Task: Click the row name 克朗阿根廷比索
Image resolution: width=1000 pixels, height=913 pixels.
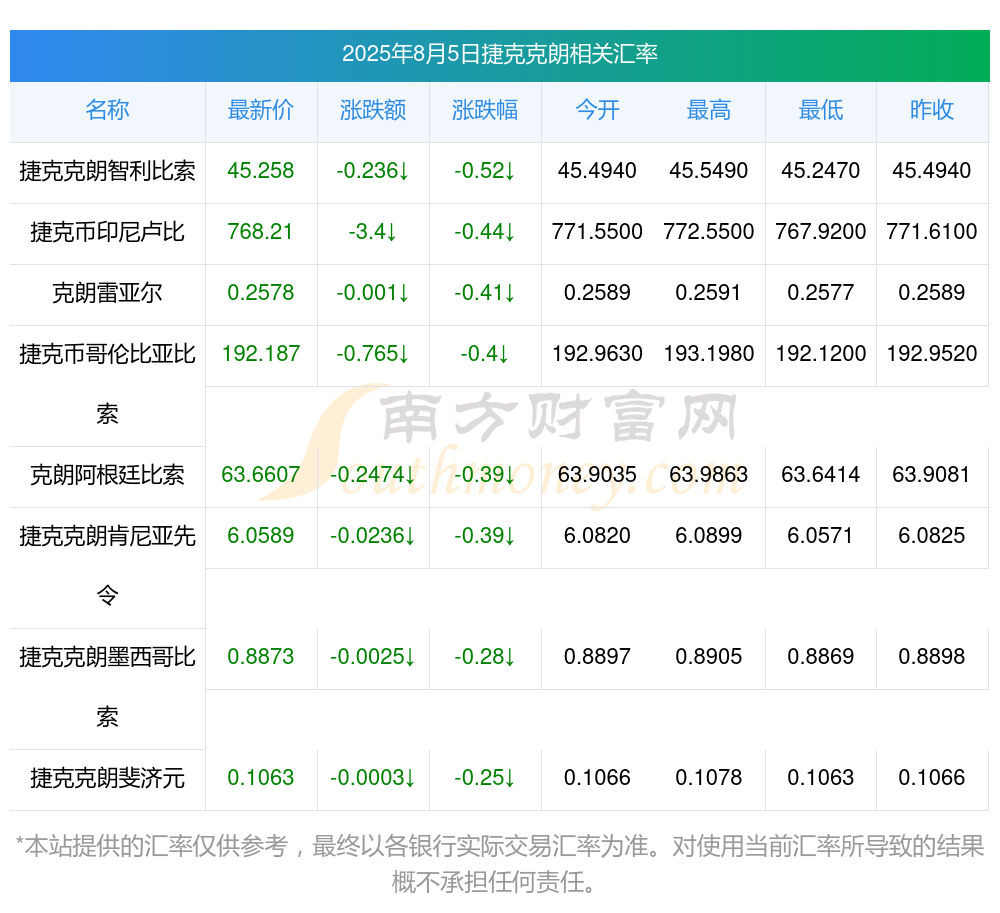Action: tap(107, 474)
